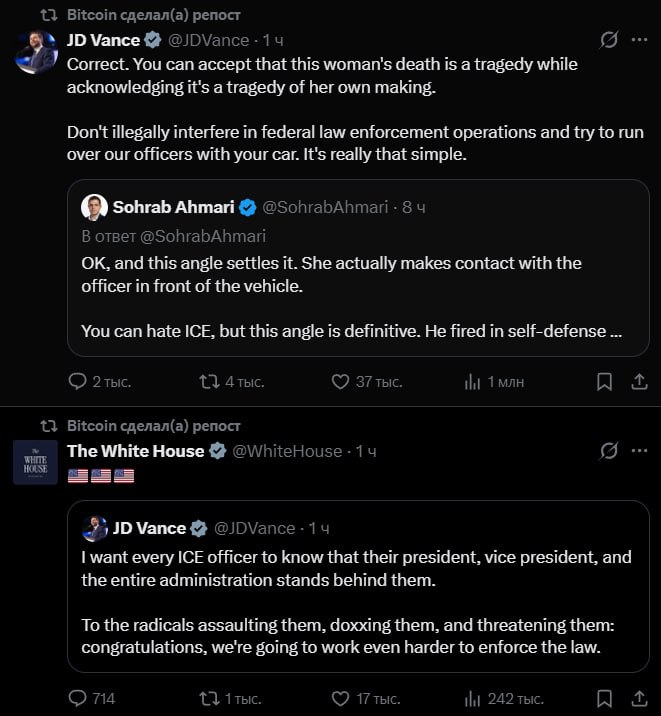Viewport: 661px width, 716px height.
Task: Click The White House avatar thumbnail
Action: (x=35, y=462)
